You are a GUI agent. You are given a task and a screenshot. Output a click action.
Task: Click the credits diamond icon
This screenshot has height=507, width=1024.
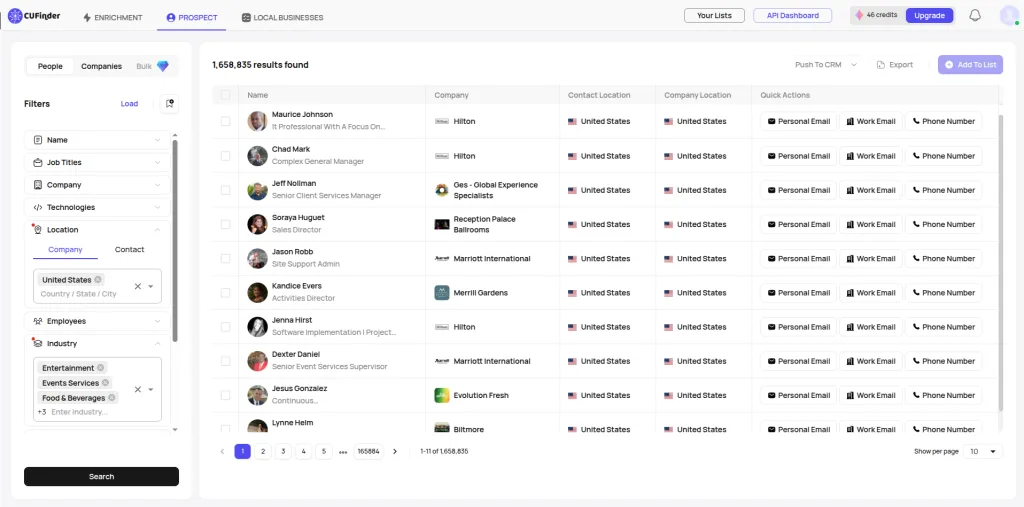coord(859,15)
